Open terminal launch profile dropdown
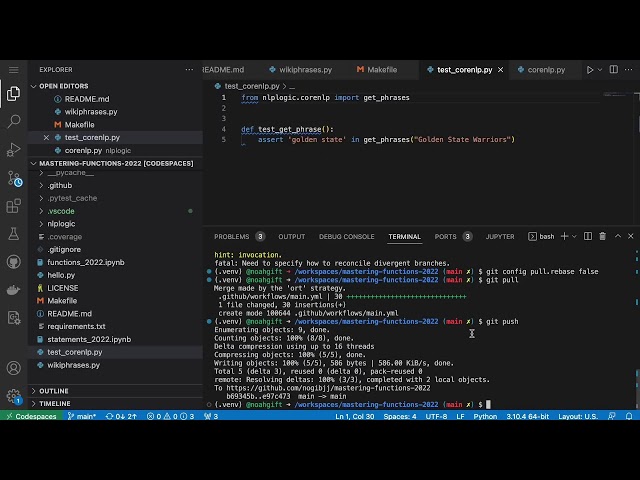640x480 pixels. click(x=574, y=236)
